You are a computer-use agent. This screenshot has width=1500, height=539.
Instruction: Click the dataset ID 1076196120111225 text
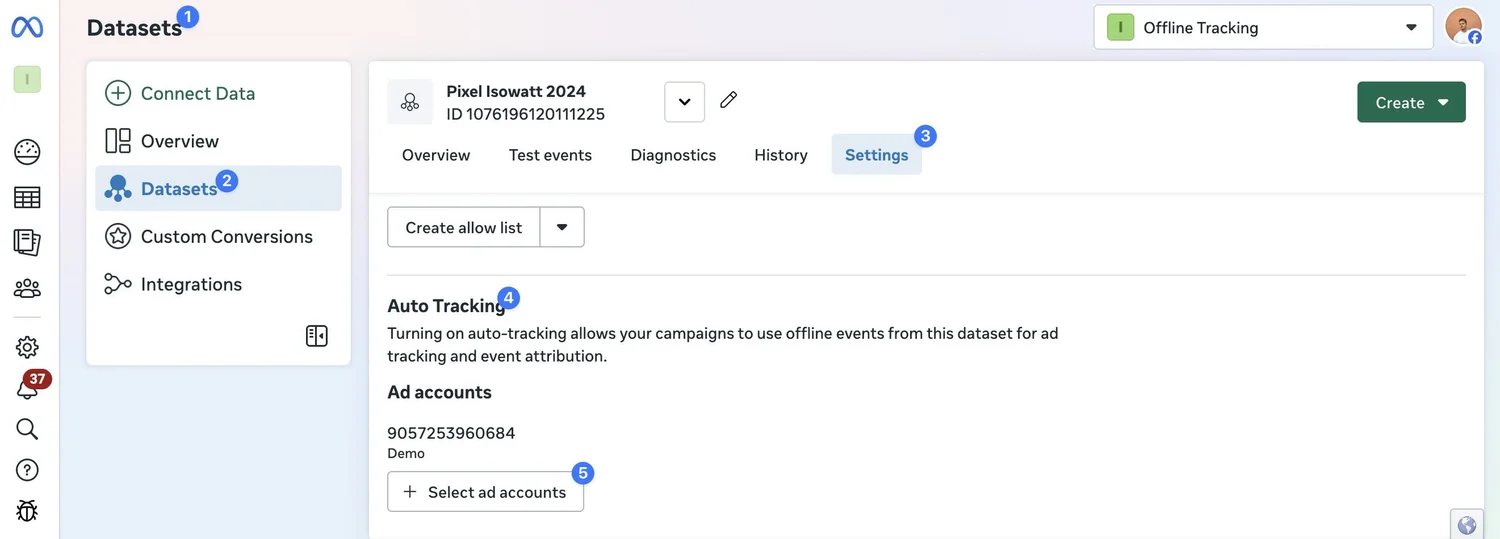[525, 114]
